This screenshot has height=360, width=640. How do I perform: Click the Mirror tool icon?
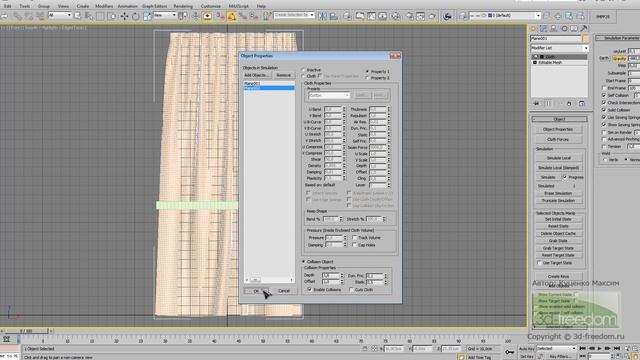(322, 16)
